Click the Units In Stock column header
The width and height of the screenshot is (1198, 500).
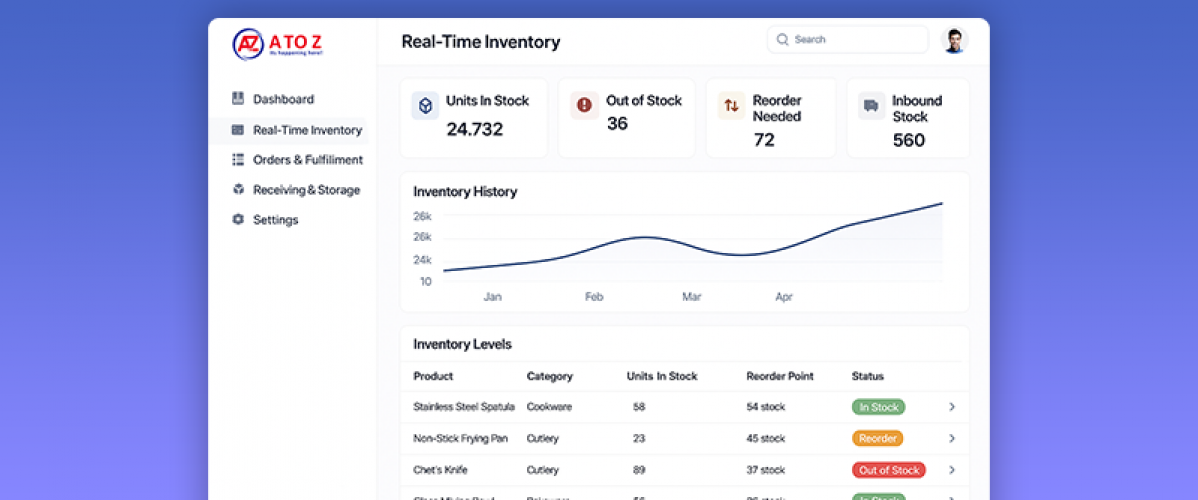coord(662,376)
